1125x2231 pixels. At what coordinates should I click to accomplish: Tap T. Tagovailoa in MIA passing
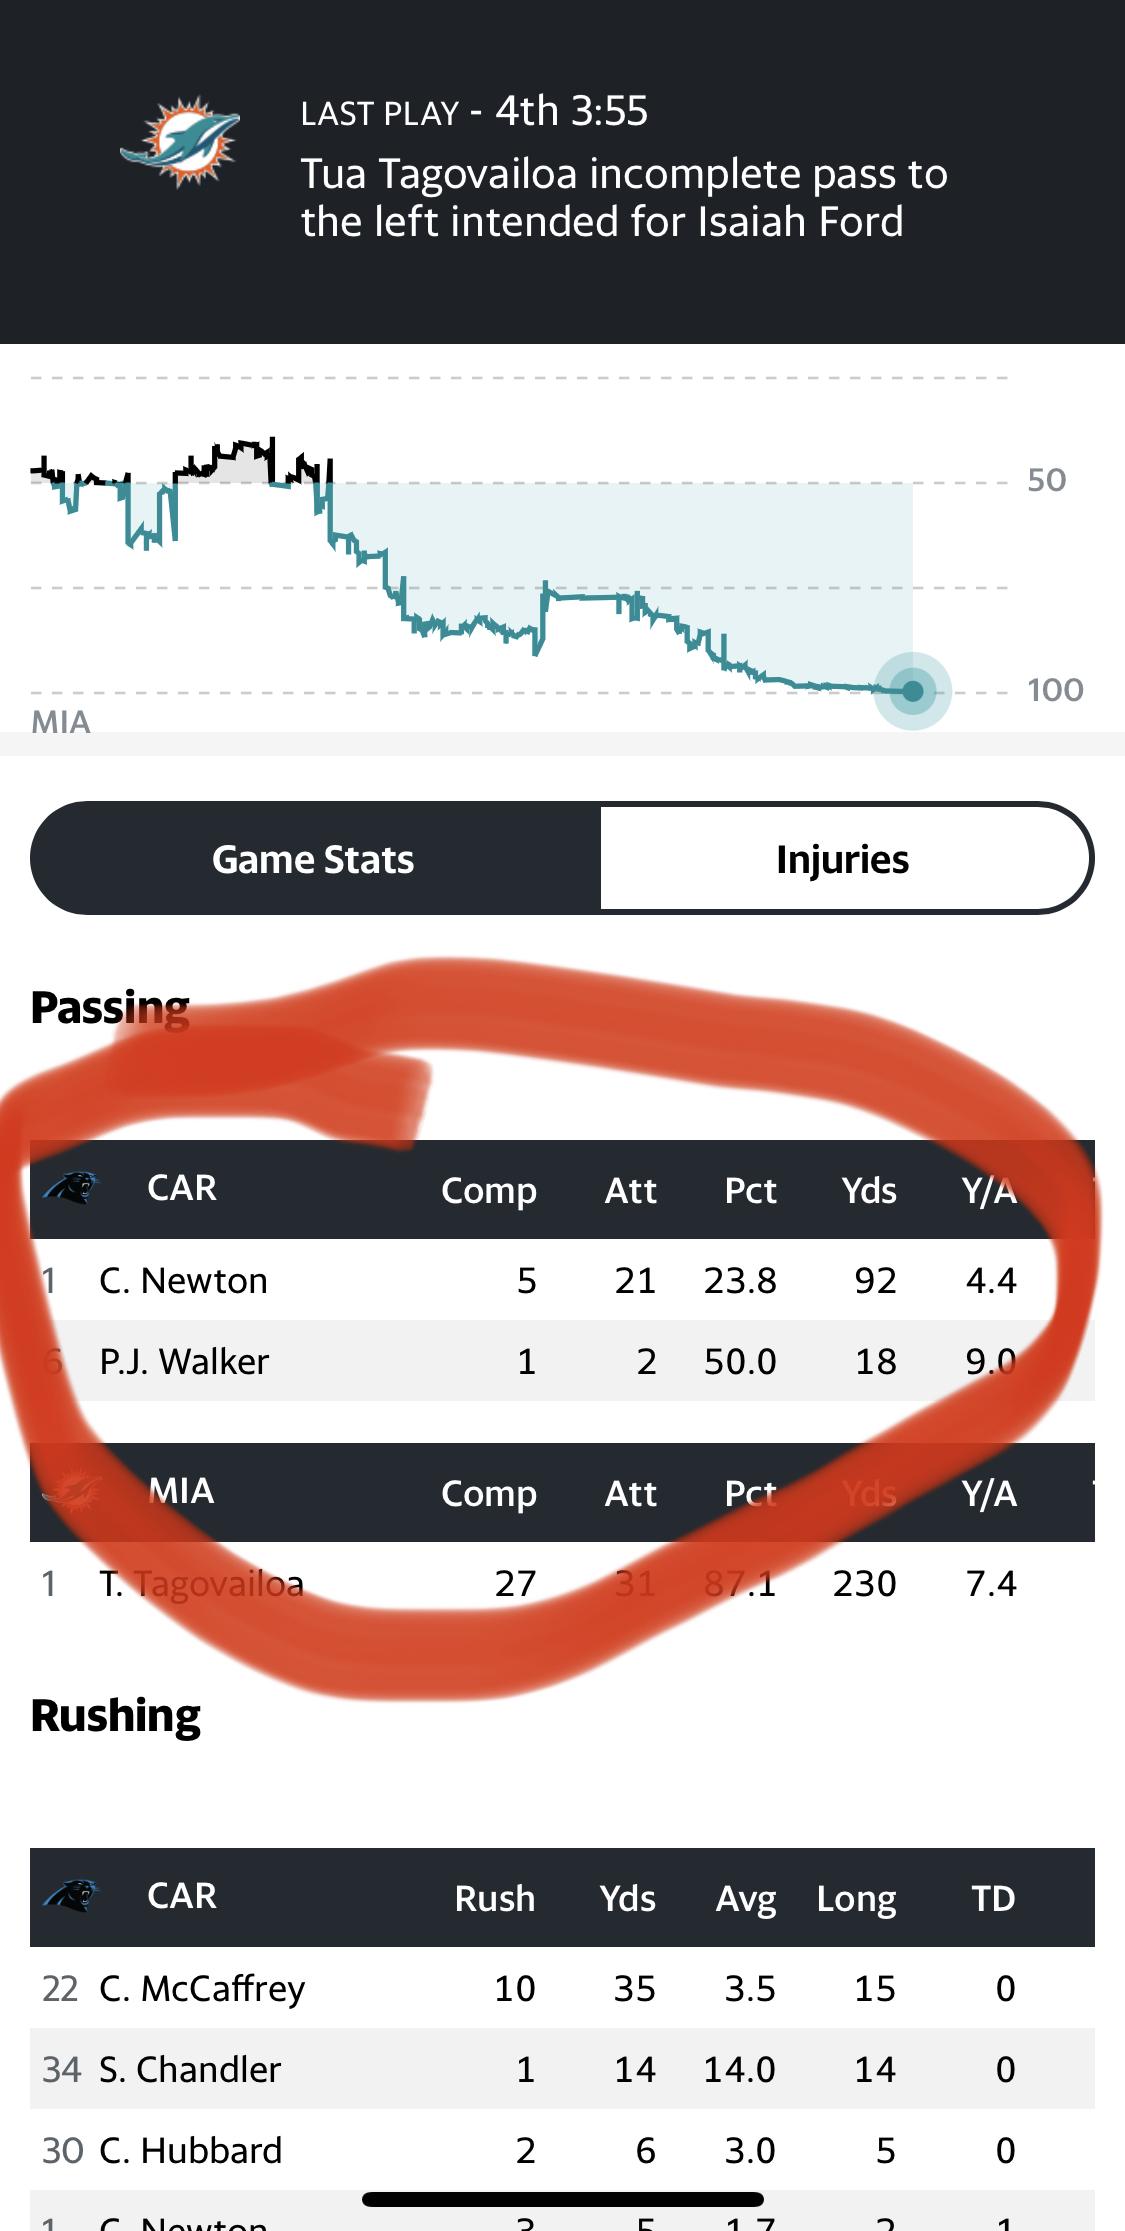pyautogui.click(x=202, y=1584)
